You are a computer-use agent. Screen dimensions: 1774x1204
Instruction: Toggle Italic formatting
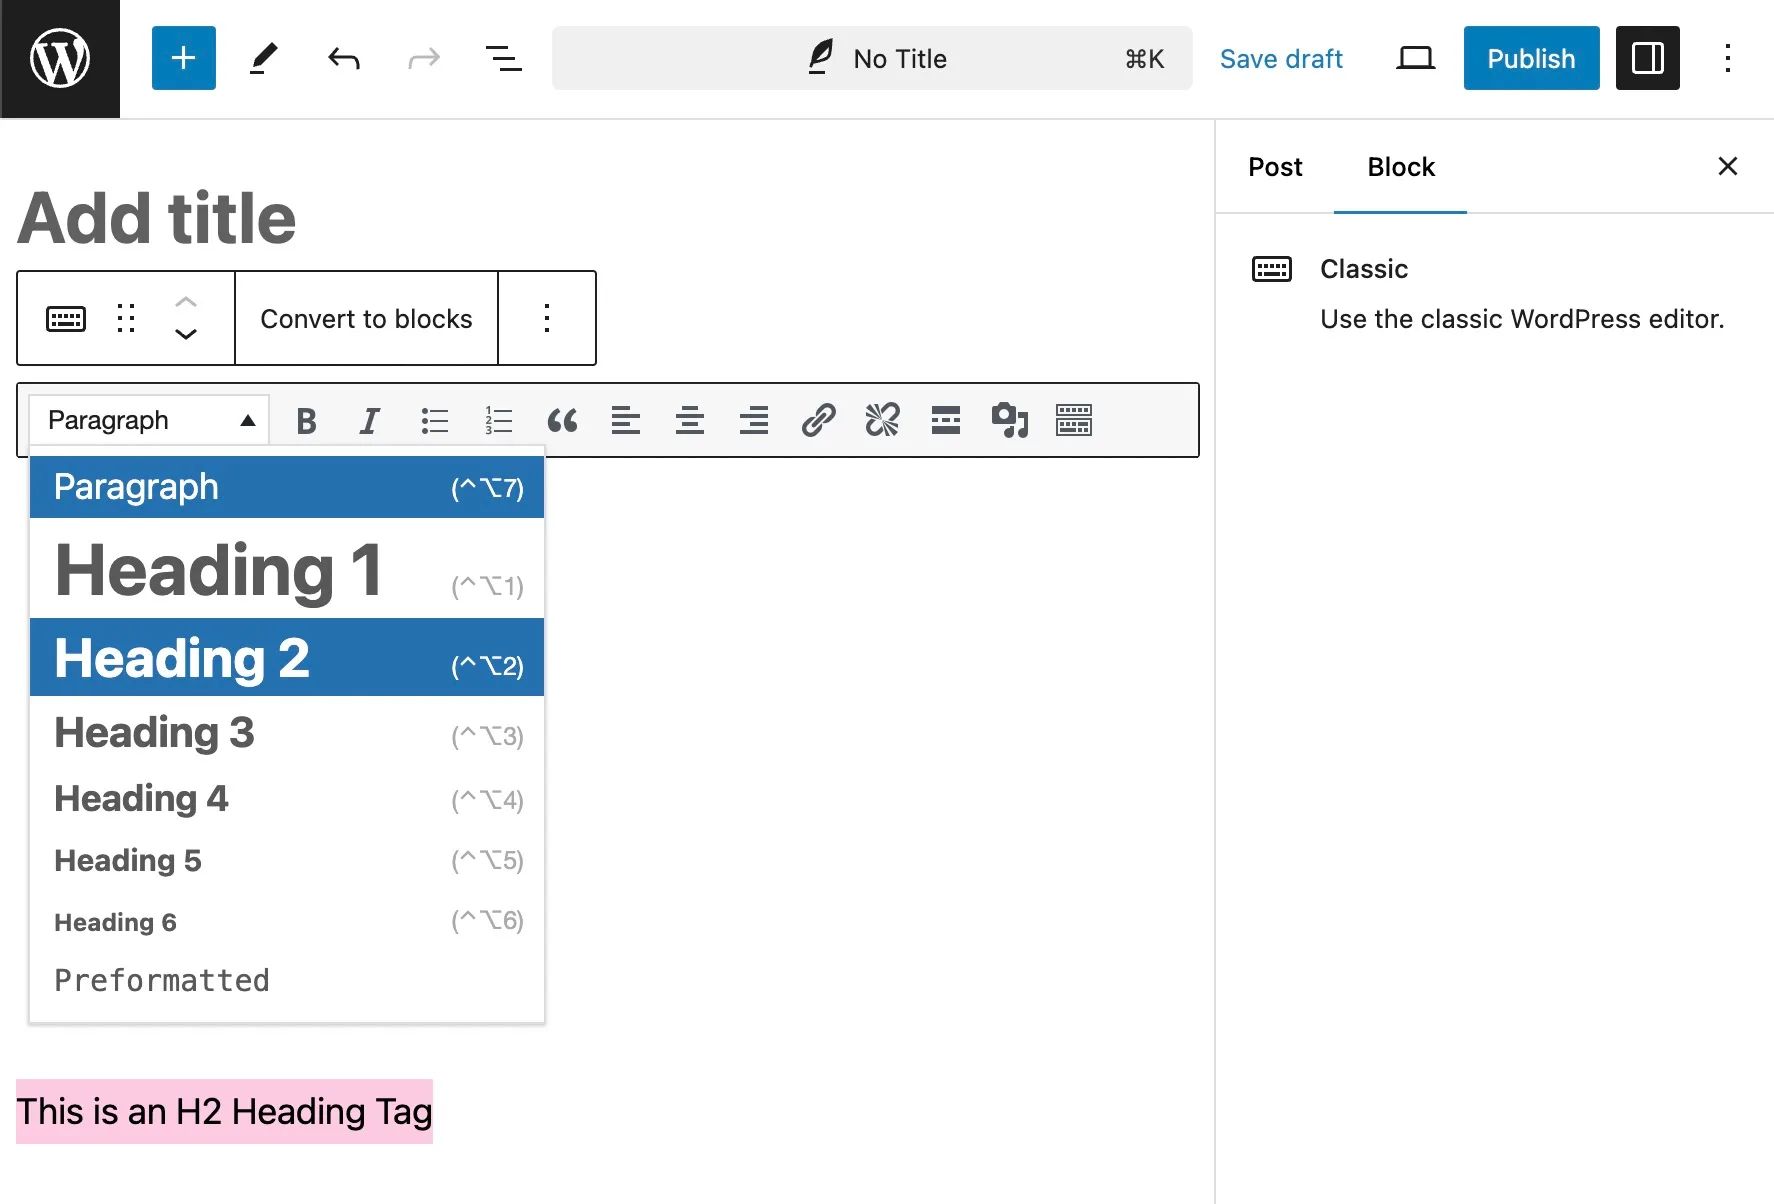click(370, 421)
